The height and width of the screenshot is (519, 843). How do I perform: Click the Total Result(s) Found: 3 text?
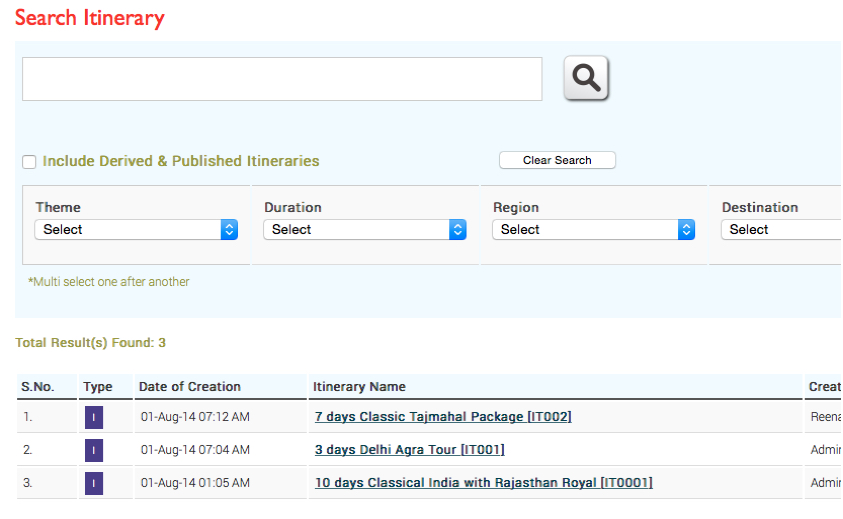click(90, 343)
